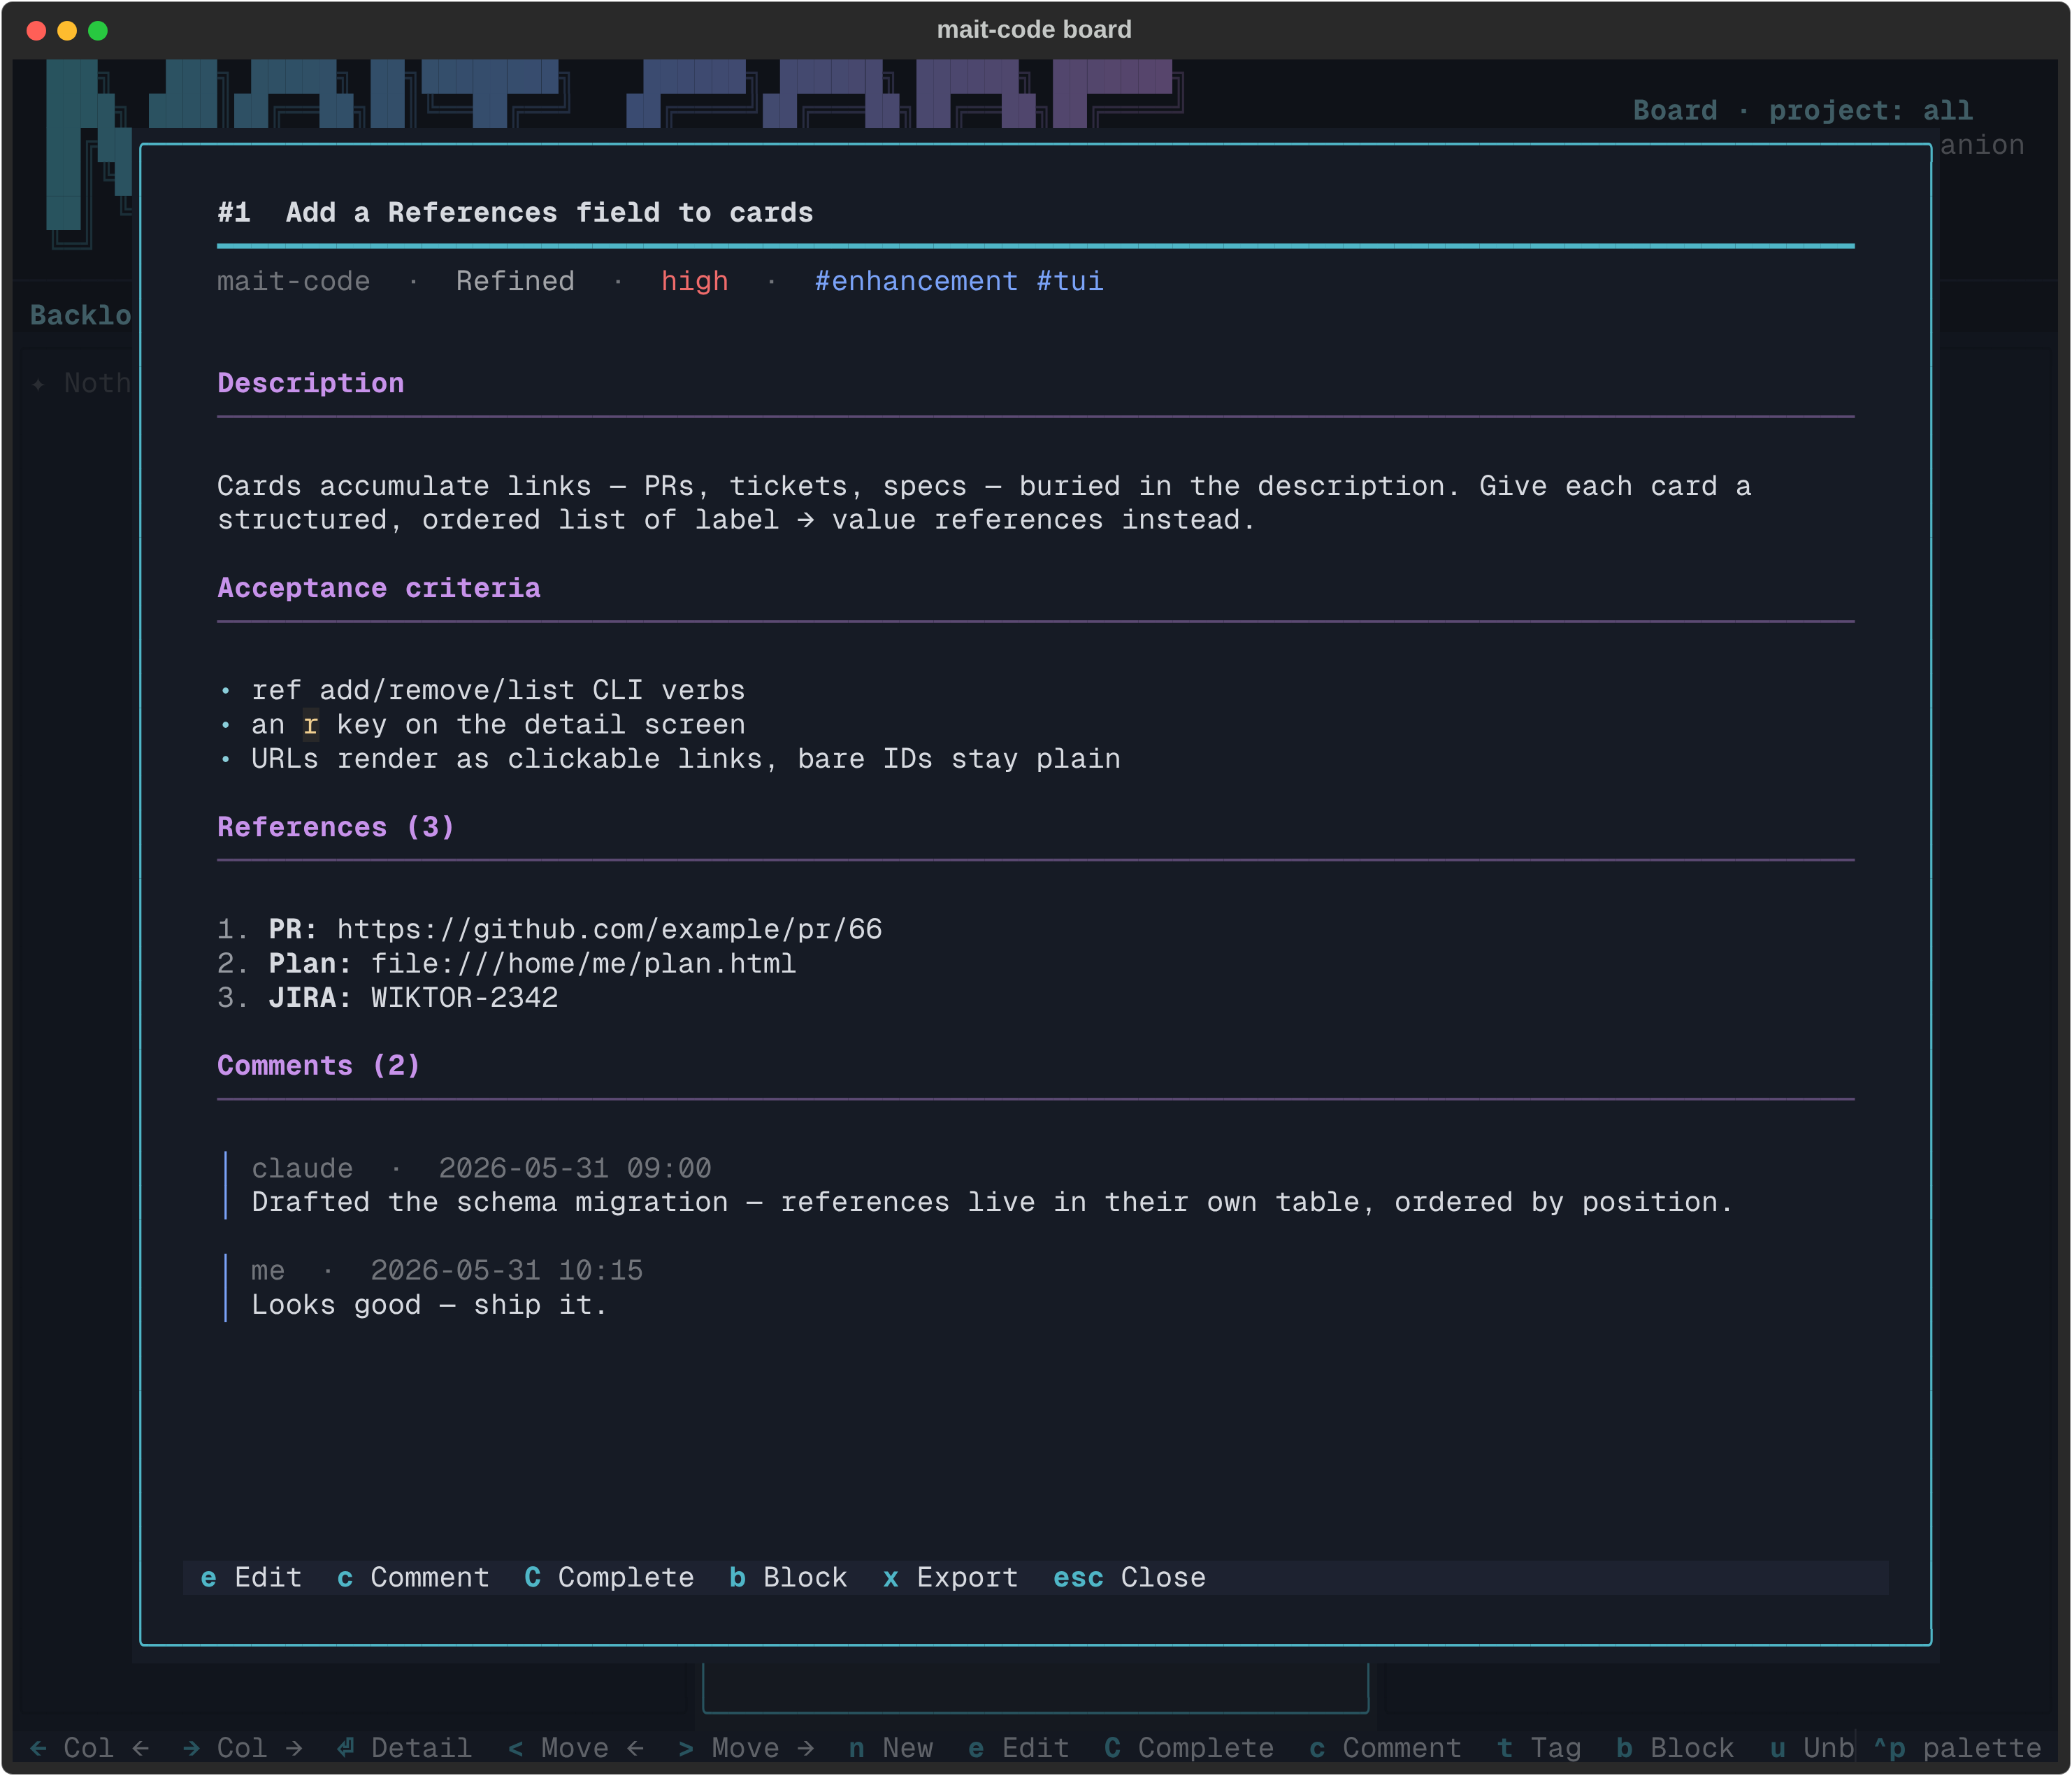Click the card title 'Add a References field to cards'
The height and width of the screenshot is (1776, 2072).
(549, 212)
